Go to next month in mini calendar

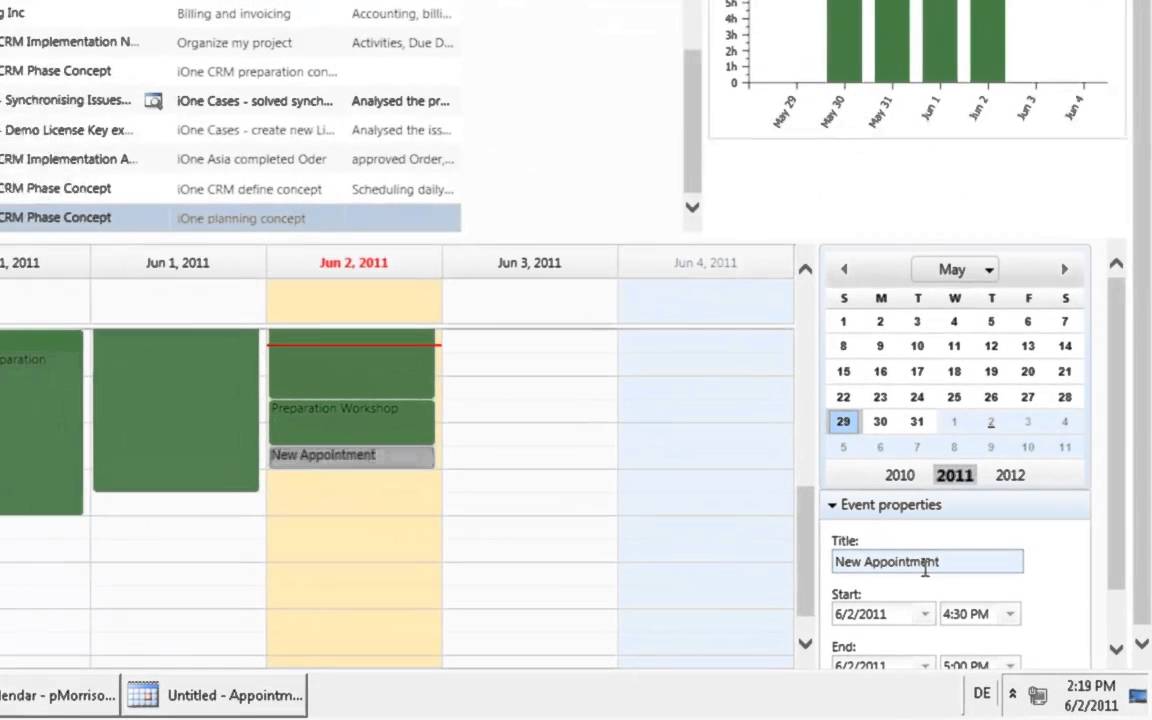(1064, 270)
